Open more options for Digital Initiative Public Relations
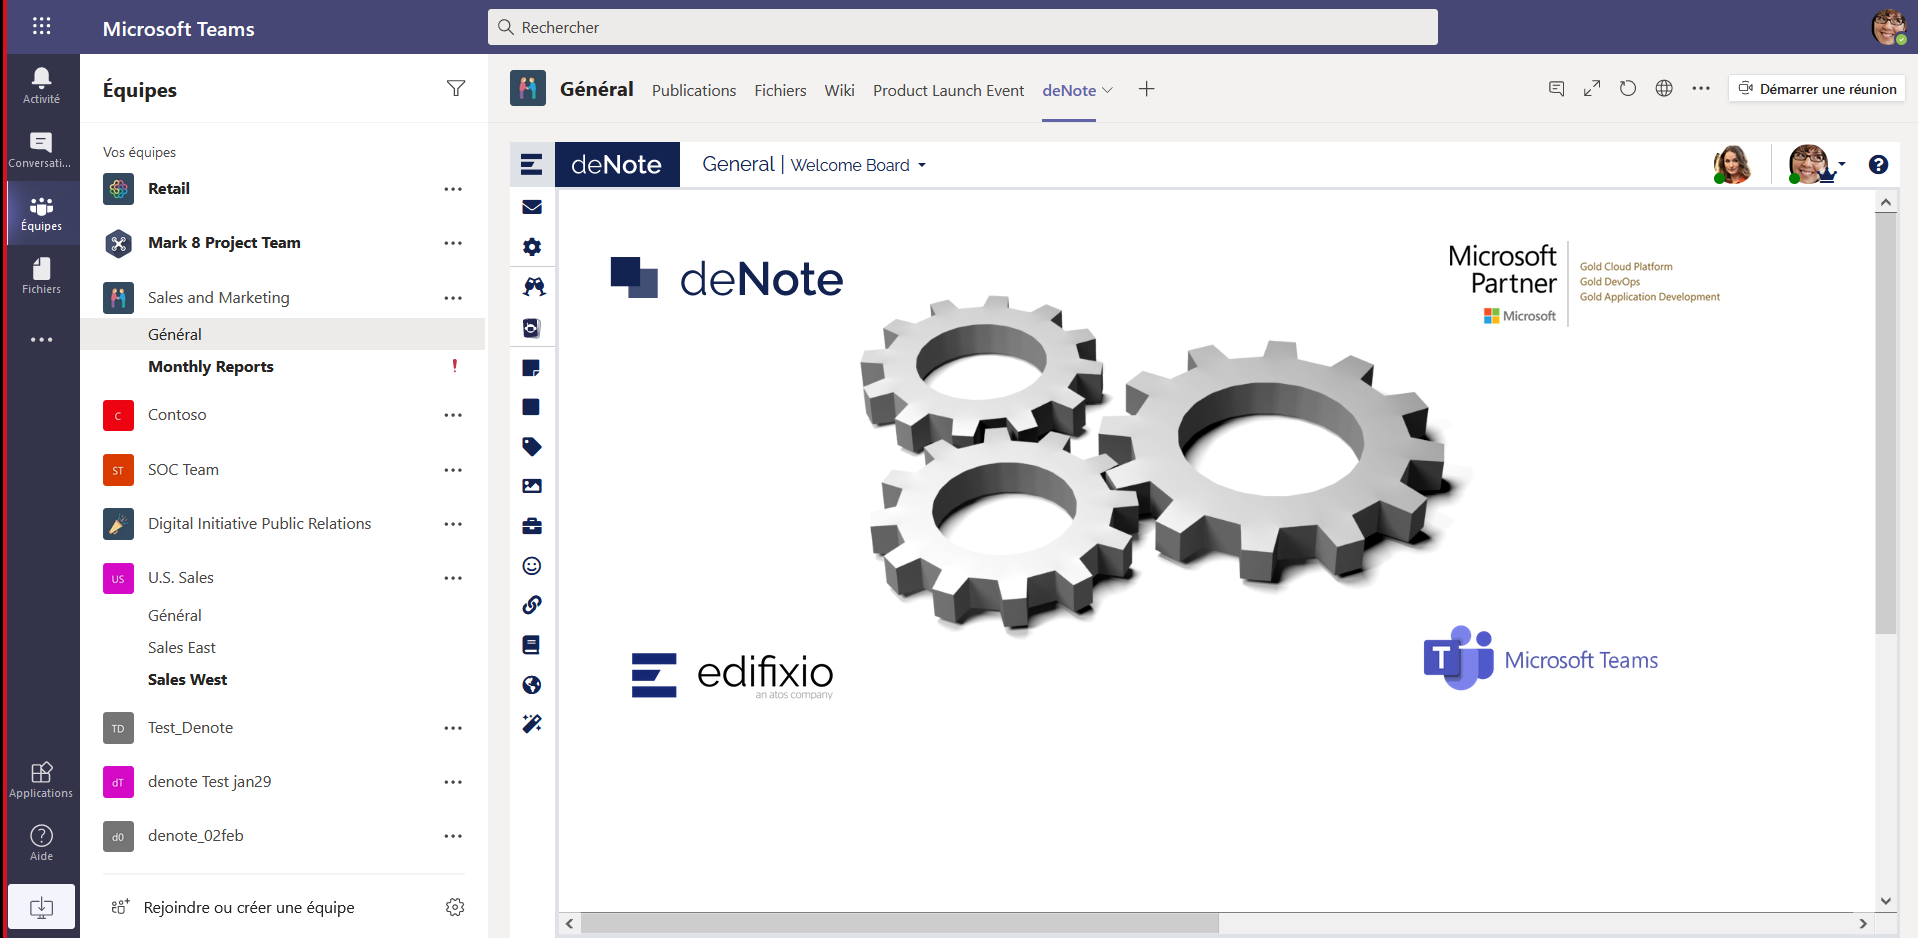The image size is (1918, 938). (x=453, y=524)
